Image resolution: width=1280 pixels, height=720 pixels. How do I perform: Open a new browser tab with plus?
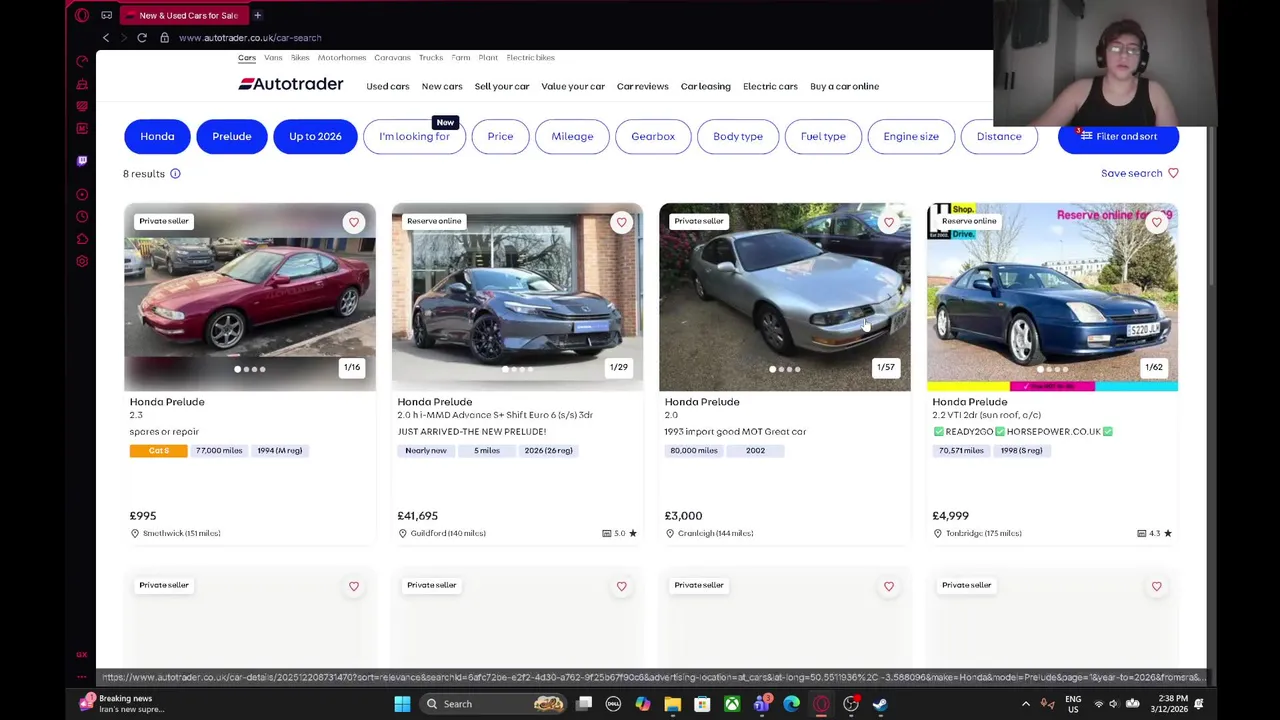(x=257, y=15)
